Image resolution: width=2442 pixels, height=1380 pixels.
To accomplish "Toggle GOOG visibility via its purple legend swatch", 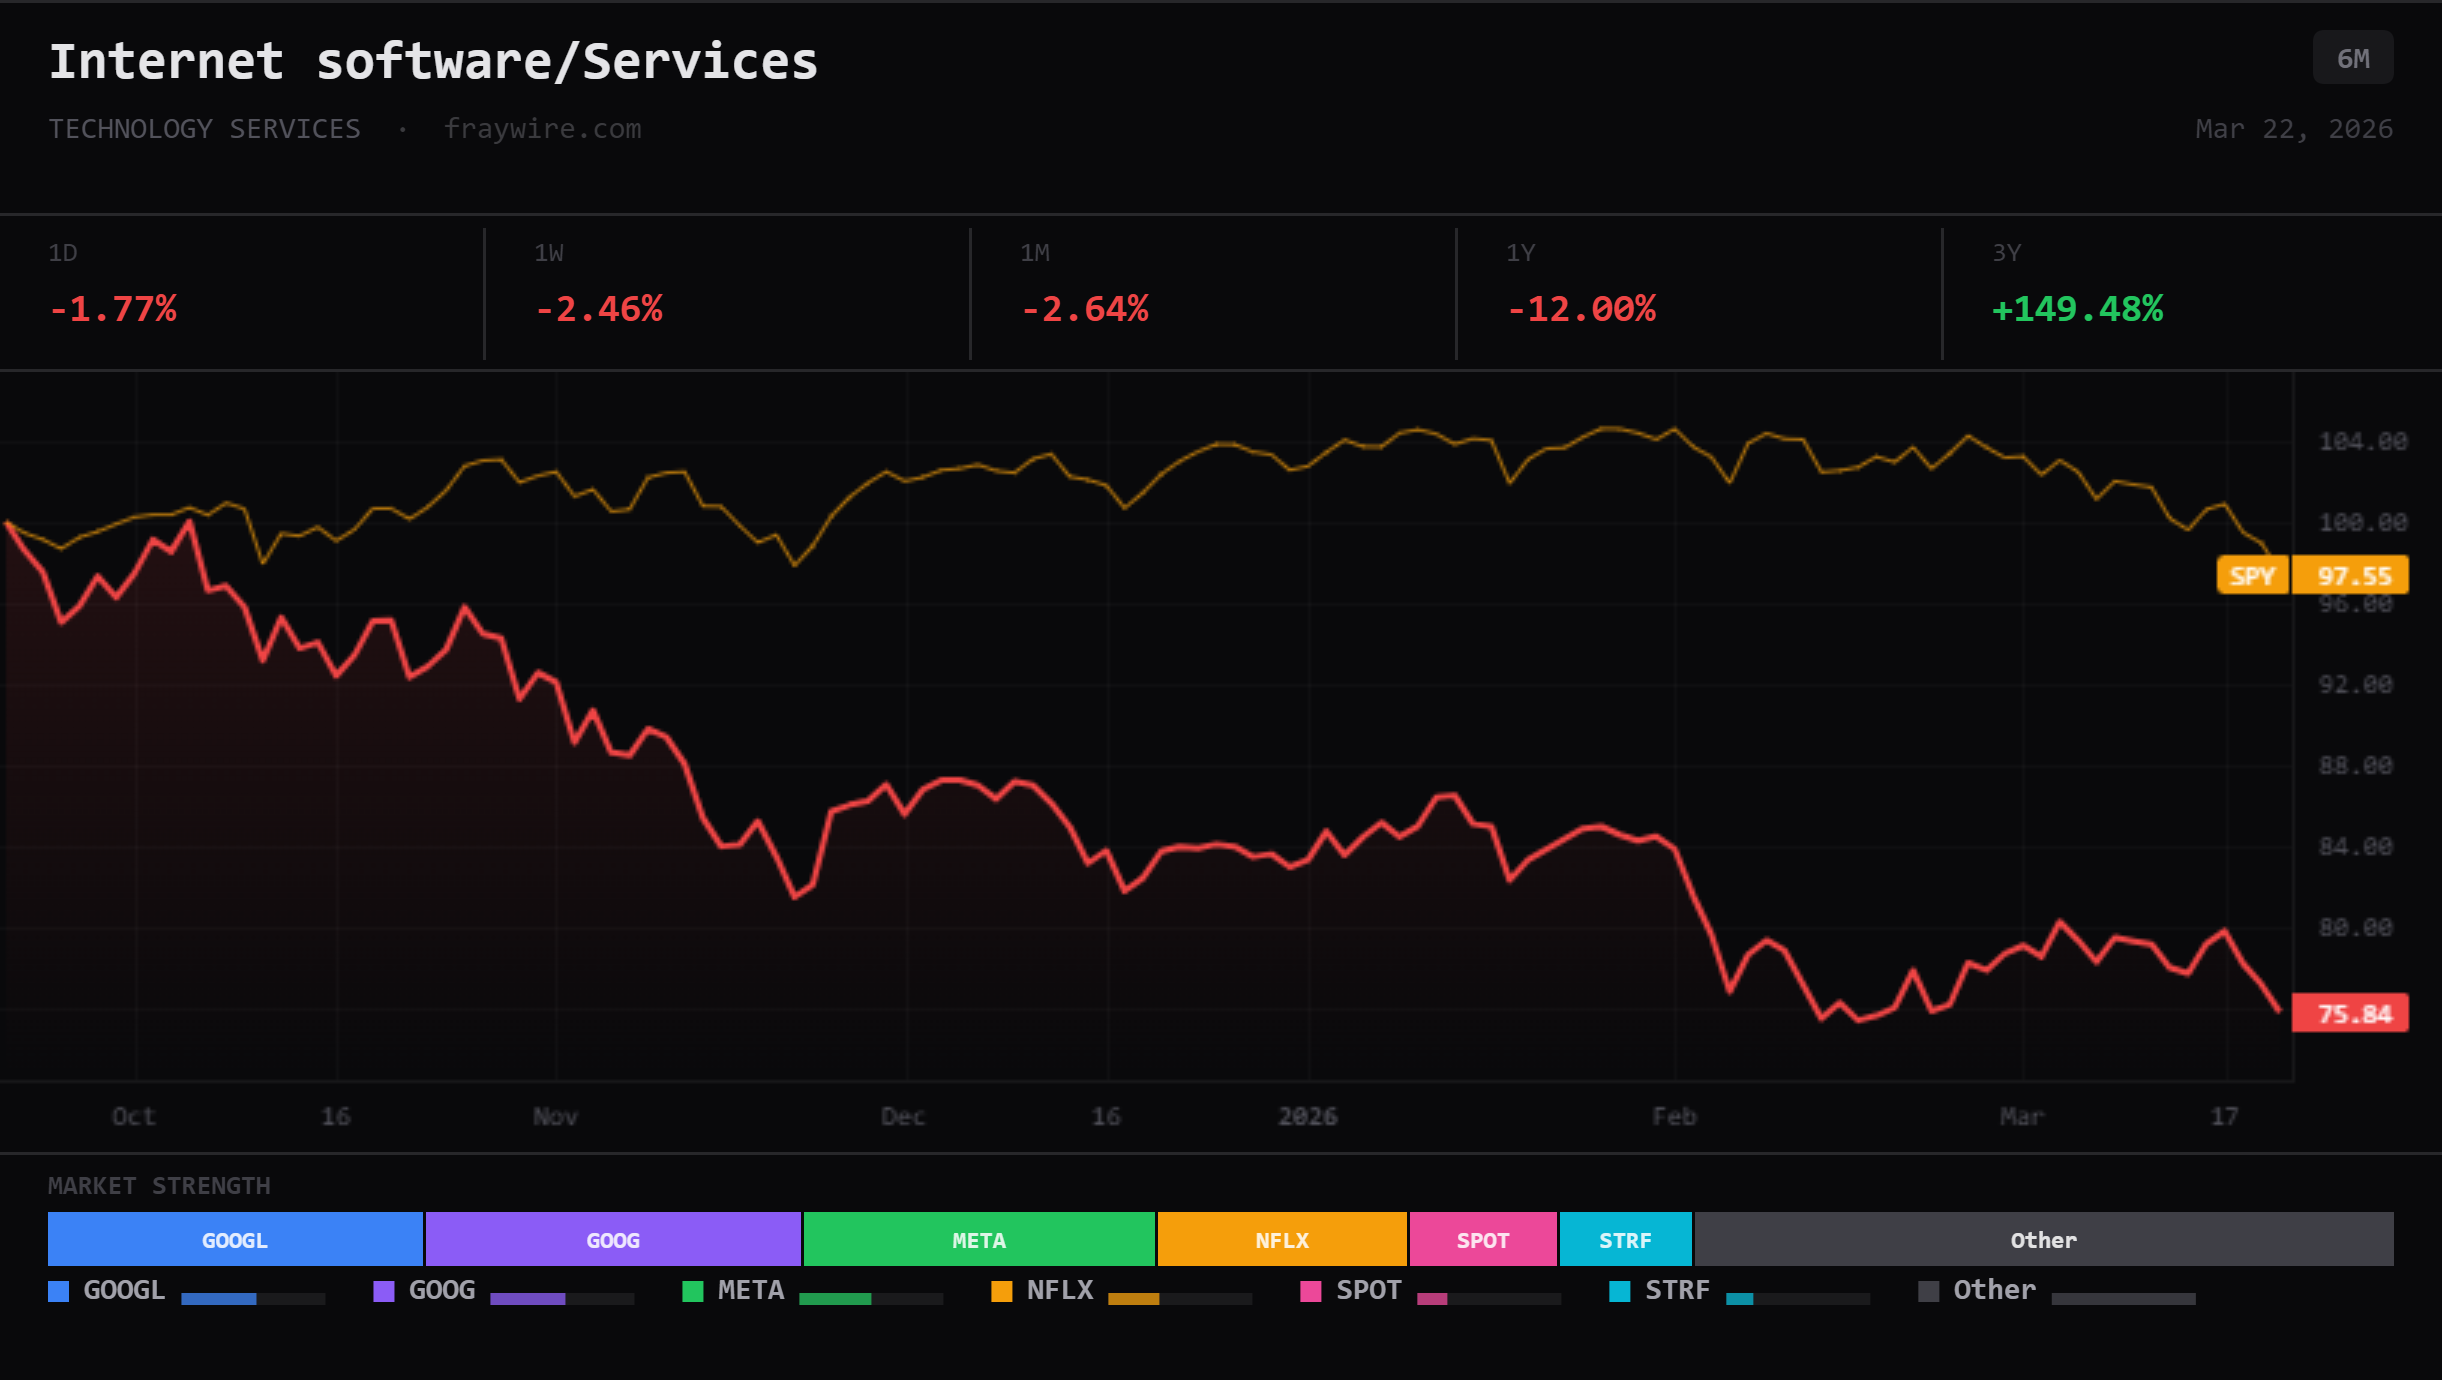I will pos(383,1291).
